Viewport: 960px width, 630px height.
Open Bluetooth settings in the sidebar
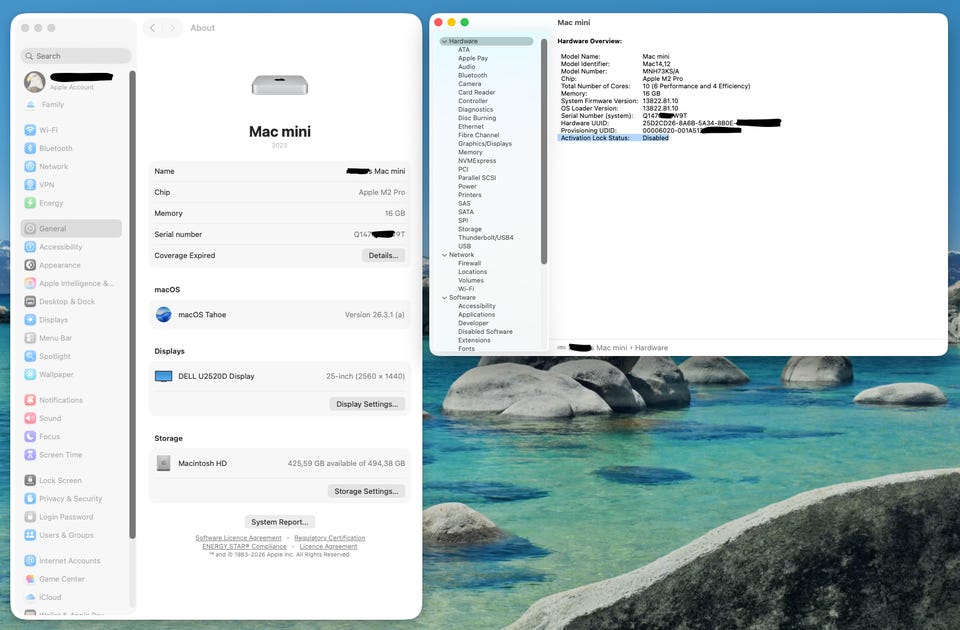pyautogui.click(x=55, y=148)
